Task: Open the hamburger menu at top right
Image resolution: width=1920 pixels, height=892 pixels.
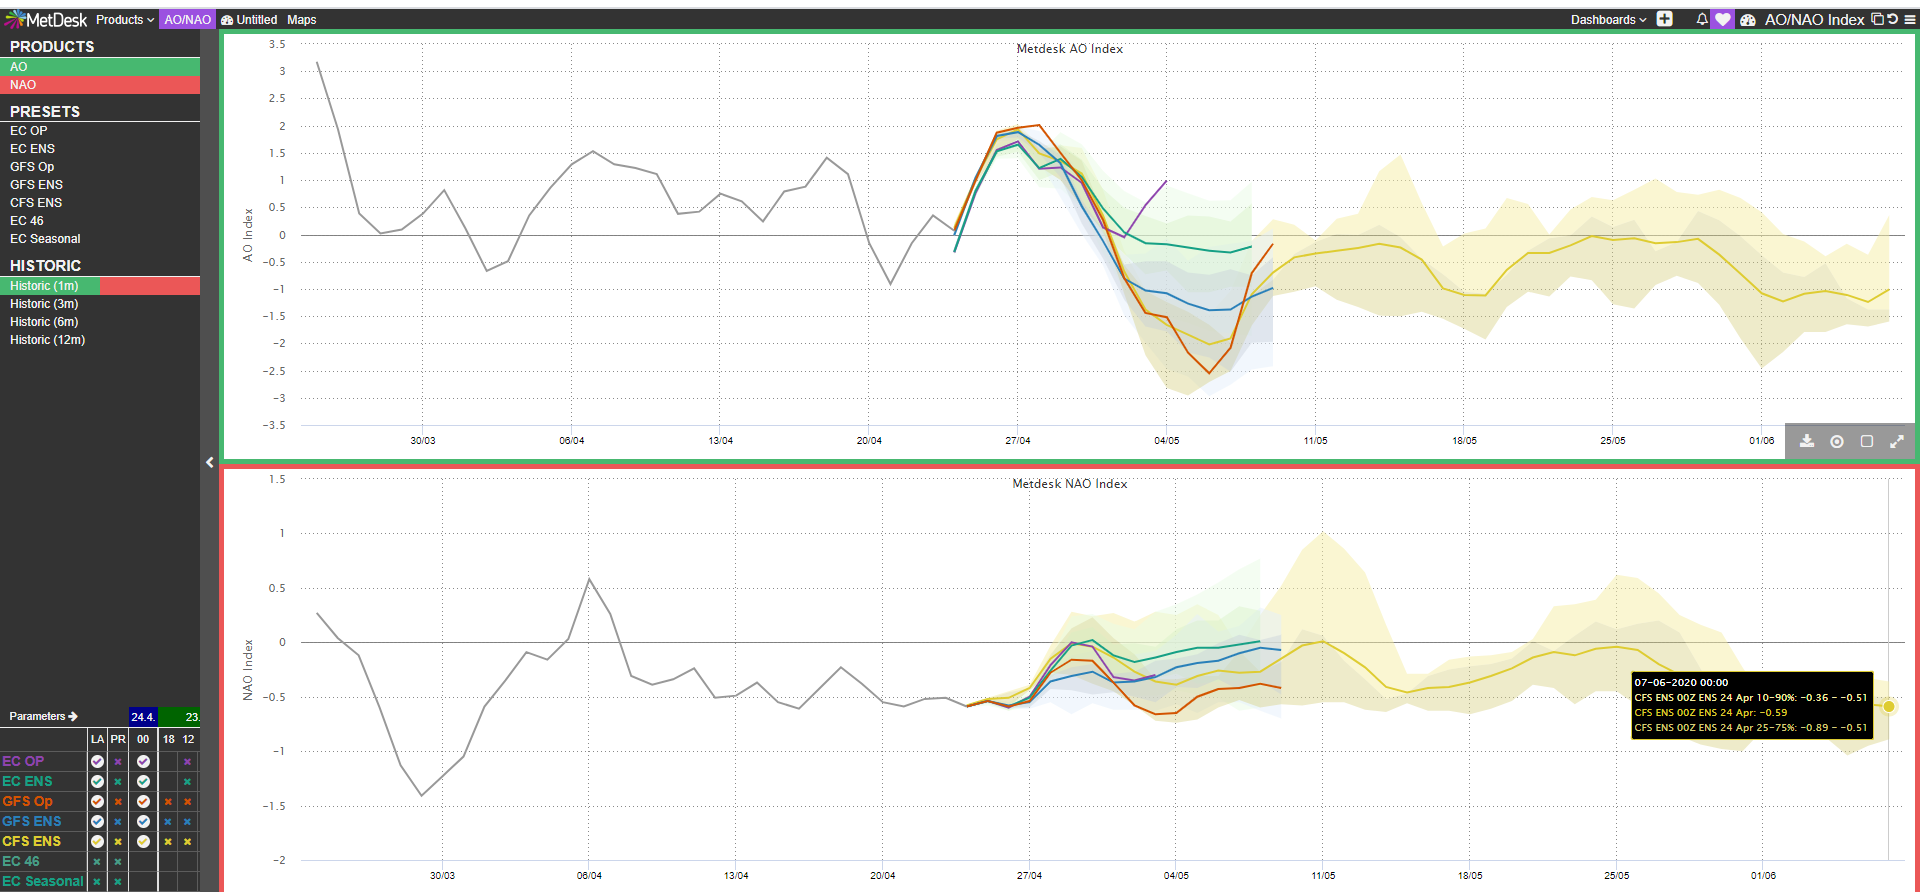Action: [x=1910, y=19]
